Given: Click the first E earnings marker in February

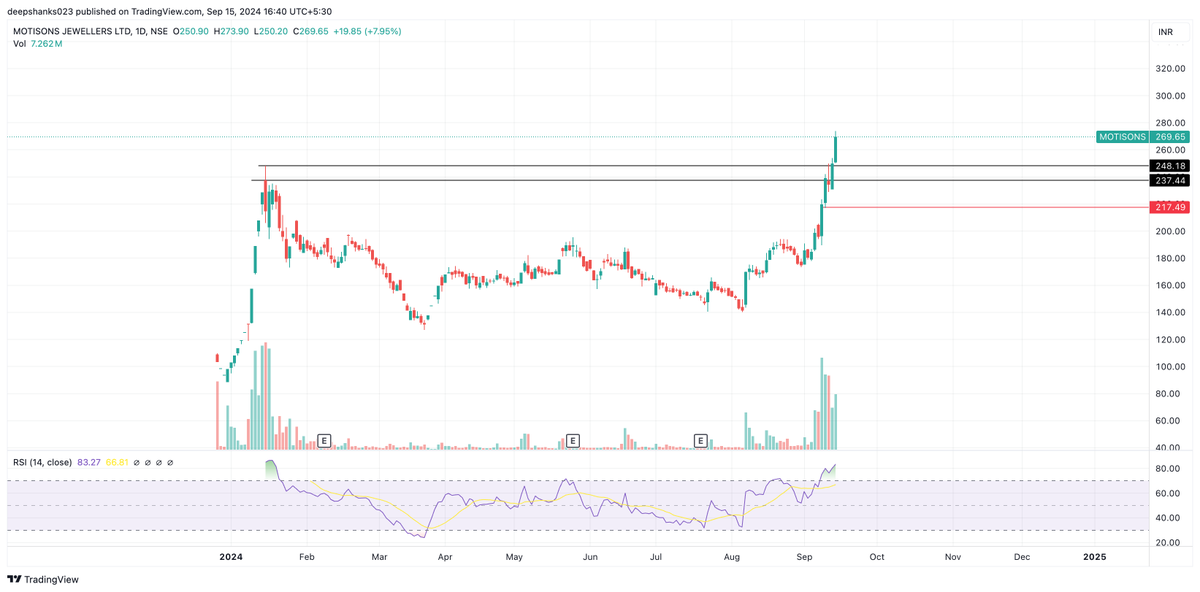Looking at the screenshot, I should [x=324, y=439].
